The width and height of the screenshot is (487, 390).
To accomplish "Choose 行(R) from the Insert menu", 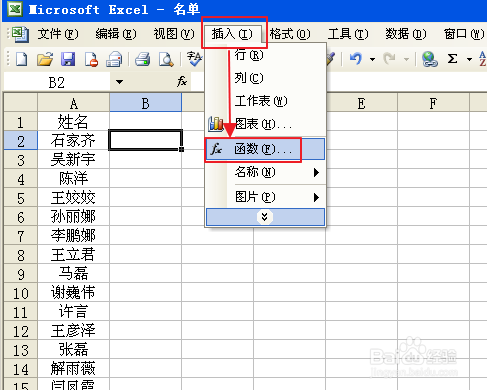I will 265,55.
